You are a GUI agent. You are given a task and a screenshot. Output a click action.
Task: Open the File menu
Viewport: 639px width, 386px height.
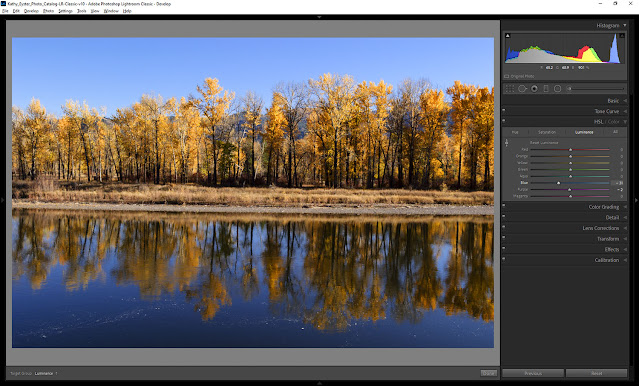[5, 11]
